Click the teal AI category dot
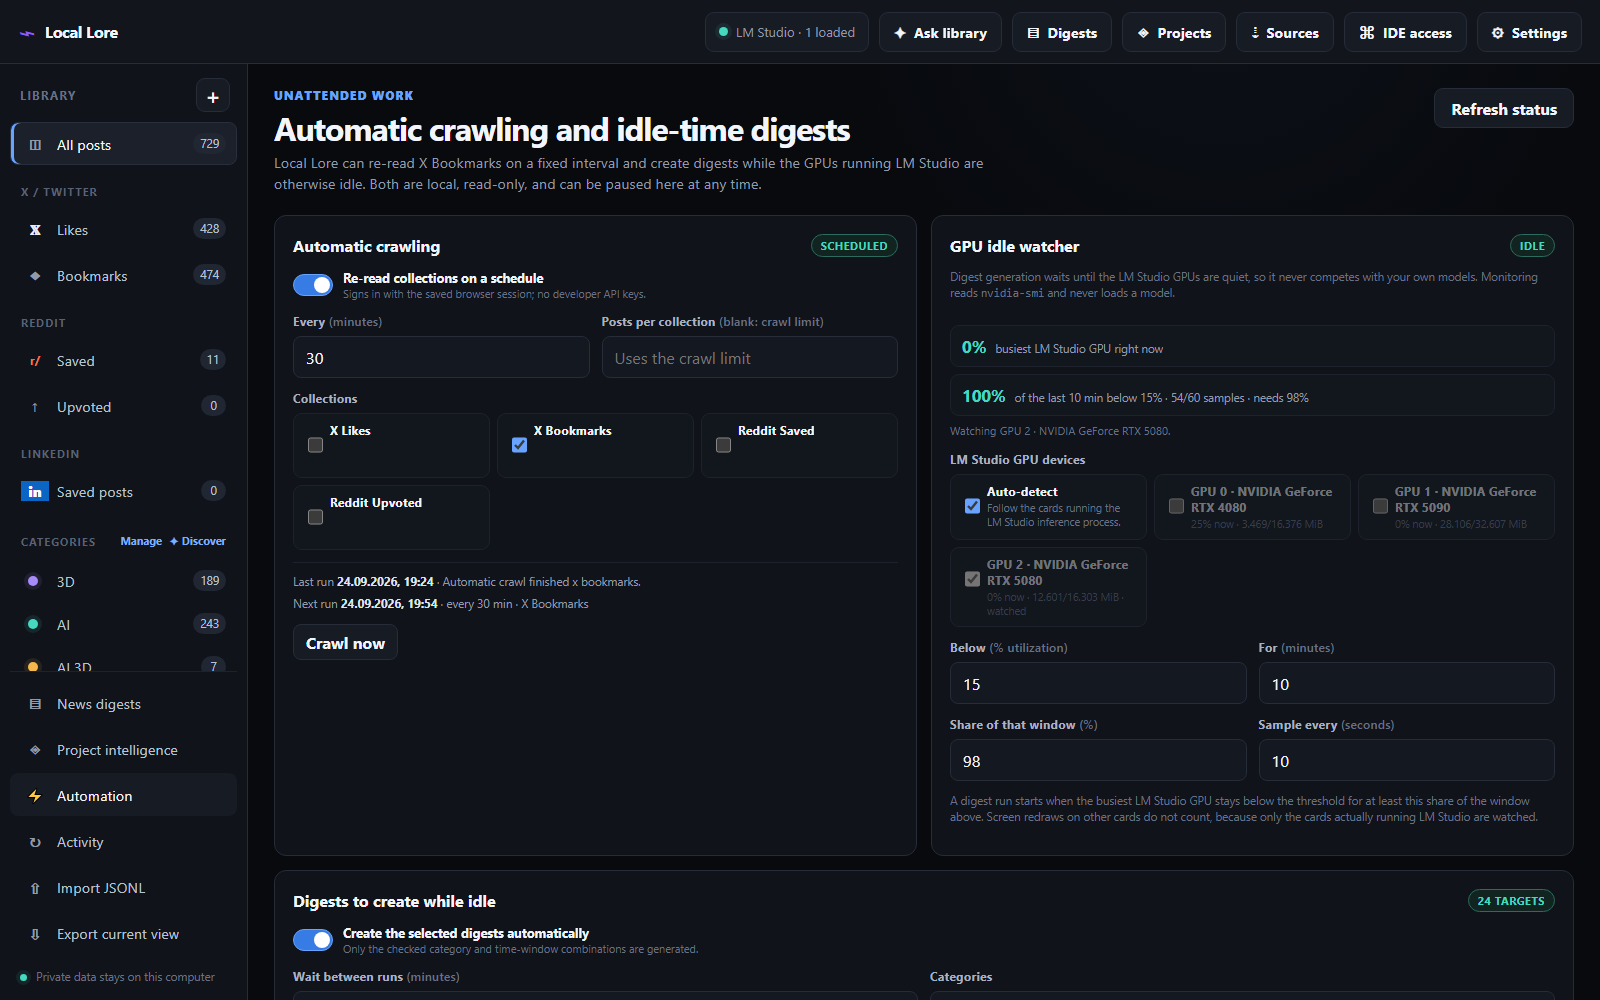Screen dimensions: 1600x1000 (33, 624)
